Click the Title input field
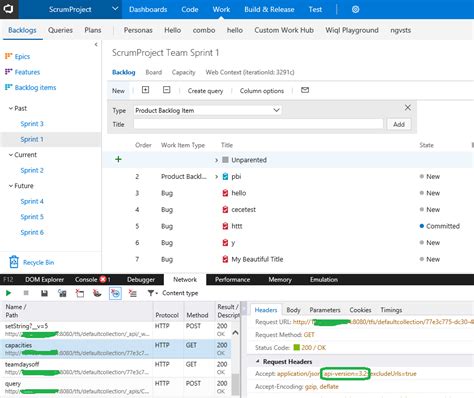The image size is (474, 398). [x=258, y=124]
